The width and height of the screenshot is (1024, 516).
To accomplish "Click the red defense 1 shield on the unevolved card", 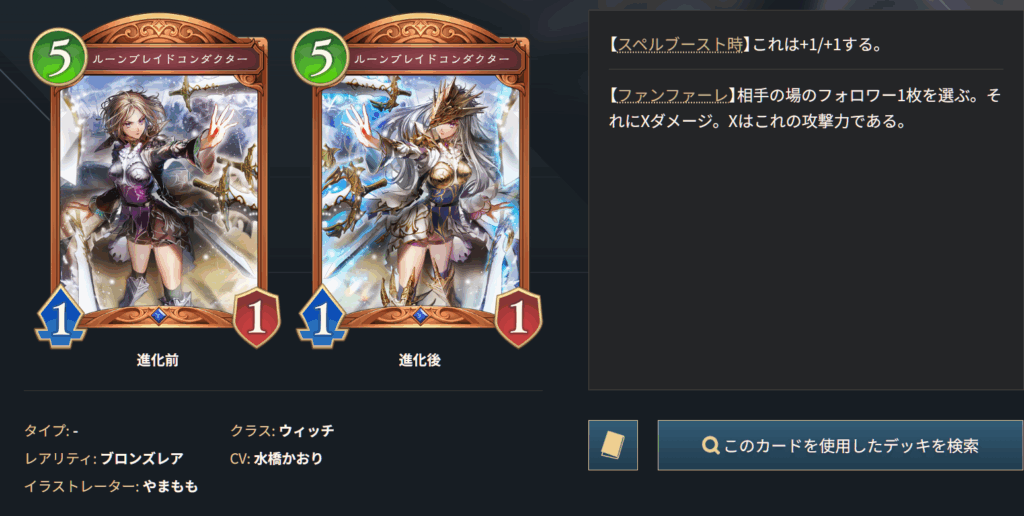I will pos(257,318).
